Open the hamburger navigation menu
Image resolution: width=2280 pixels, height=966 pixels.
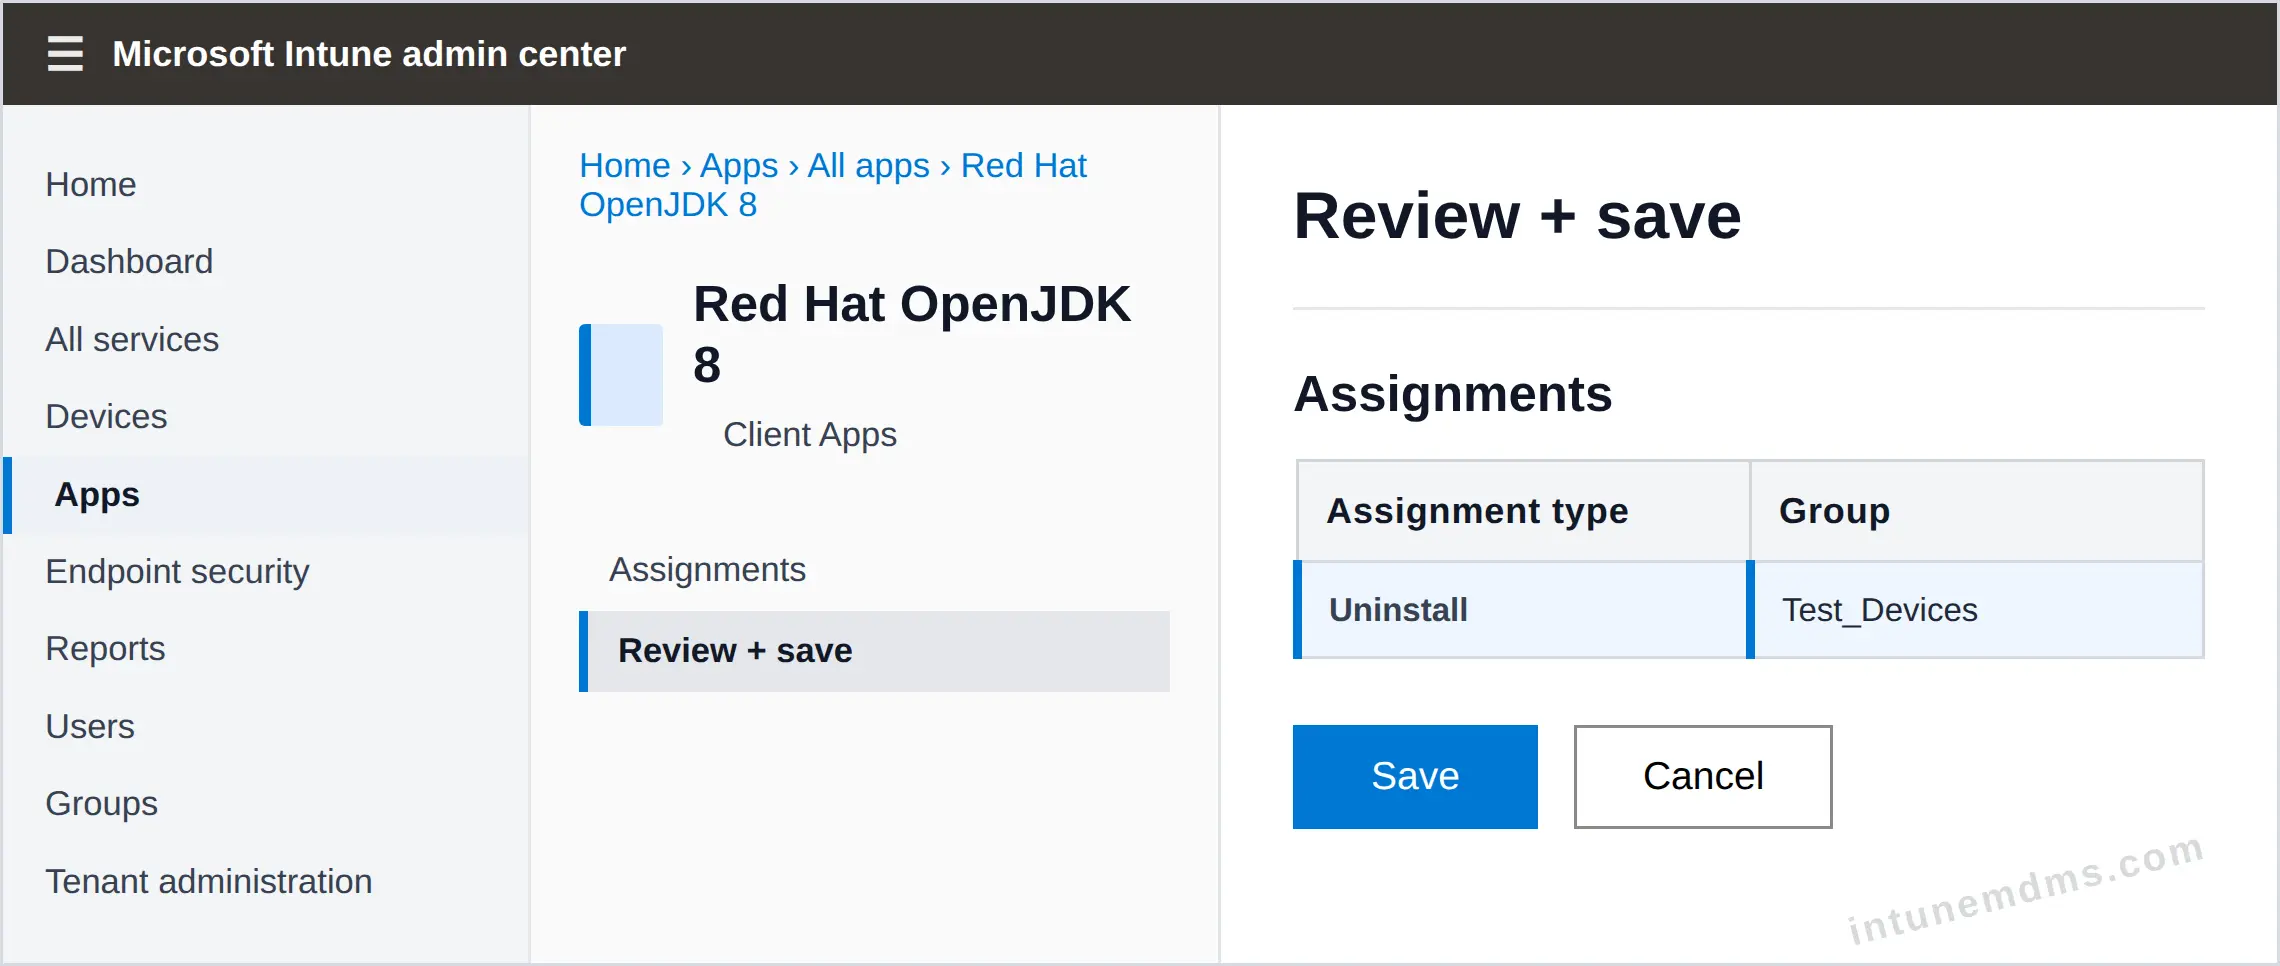coord(65,53)
